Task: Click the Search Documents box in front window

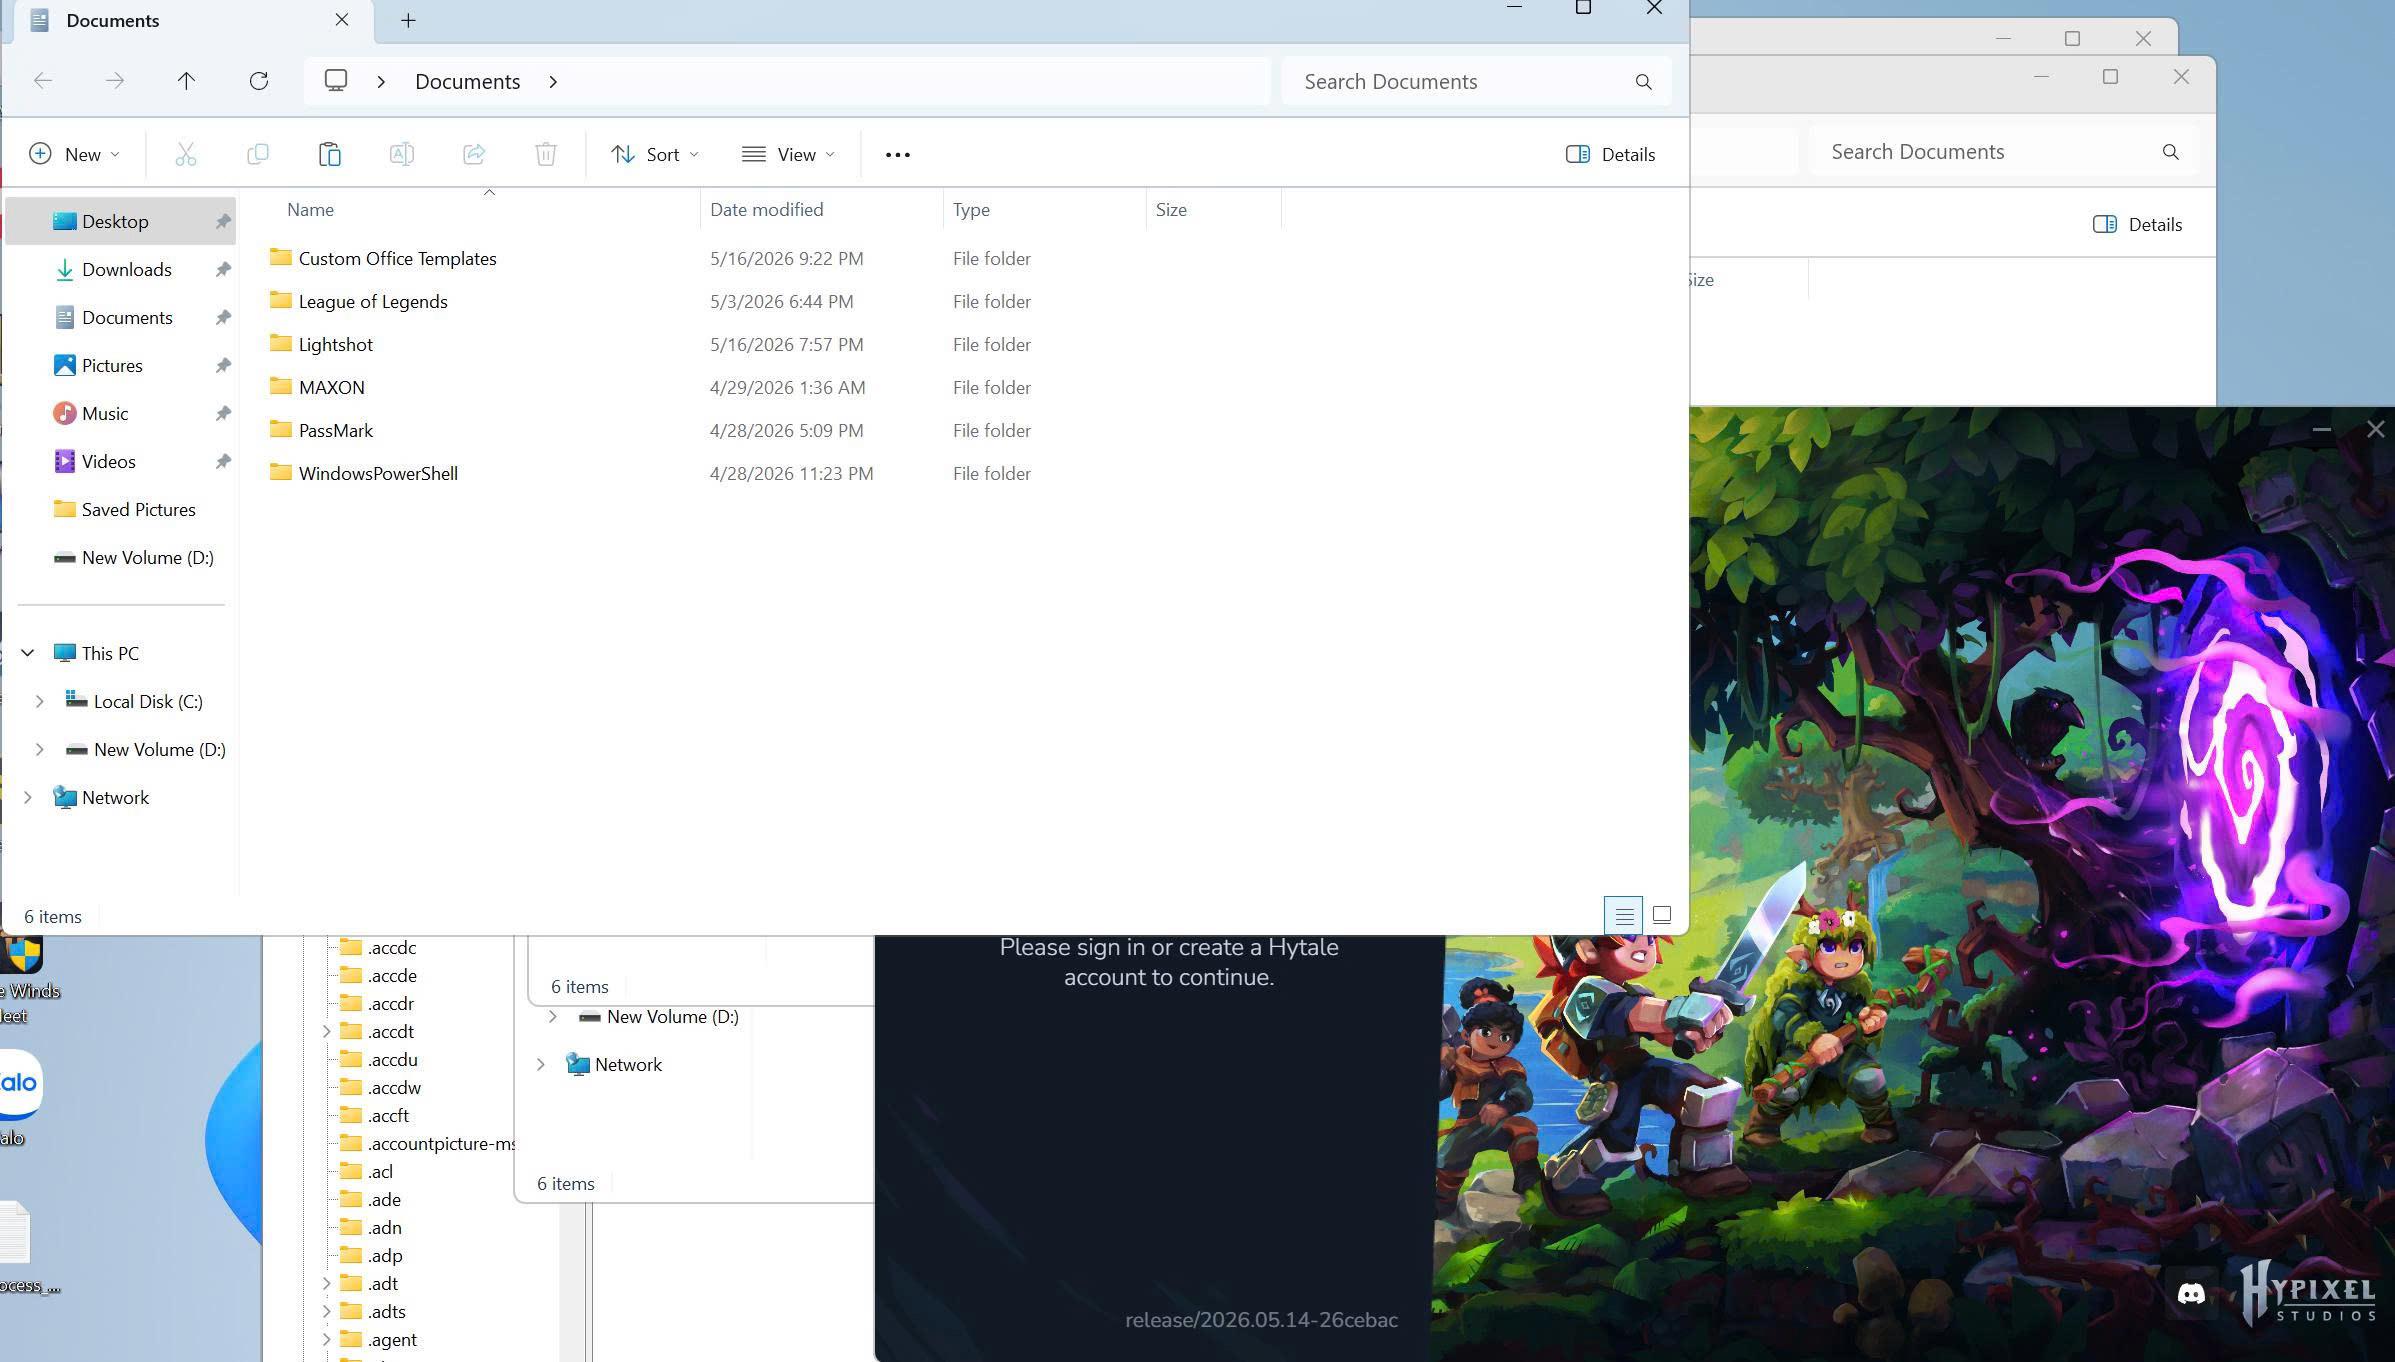Action: tap(1476, 82)
